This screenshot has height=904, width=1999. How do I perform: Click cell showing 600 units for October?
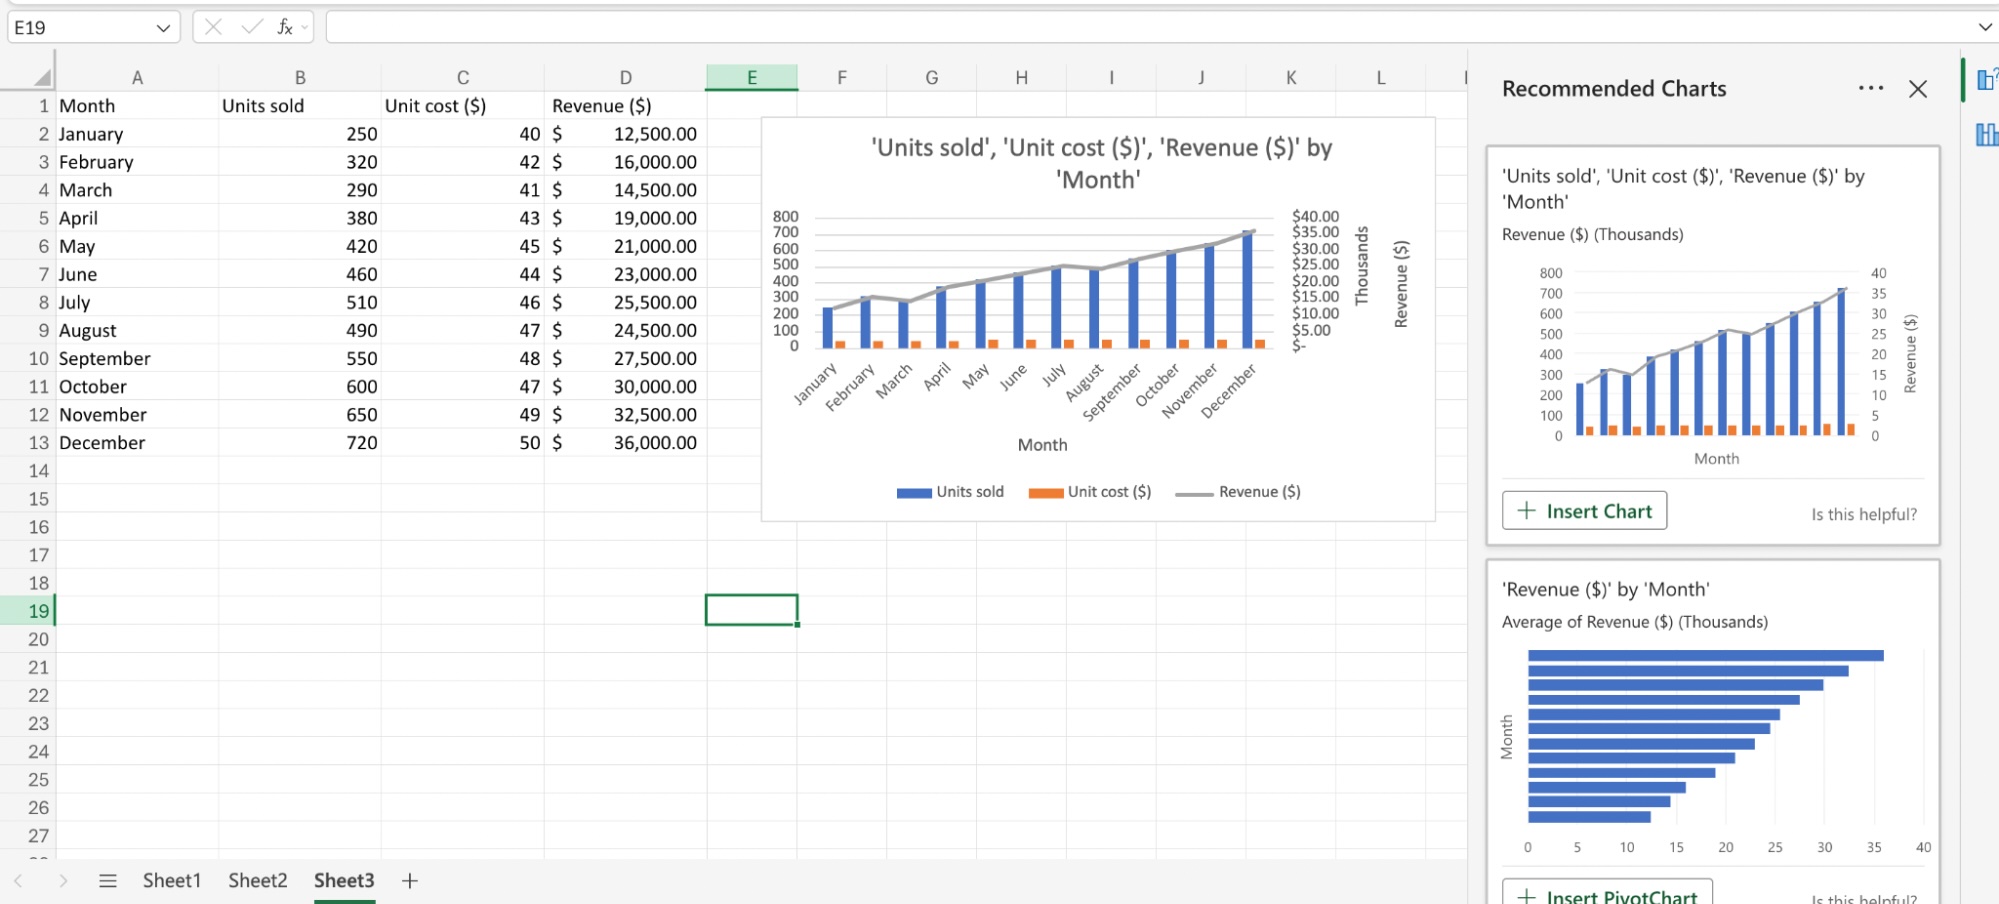(299, 386)
